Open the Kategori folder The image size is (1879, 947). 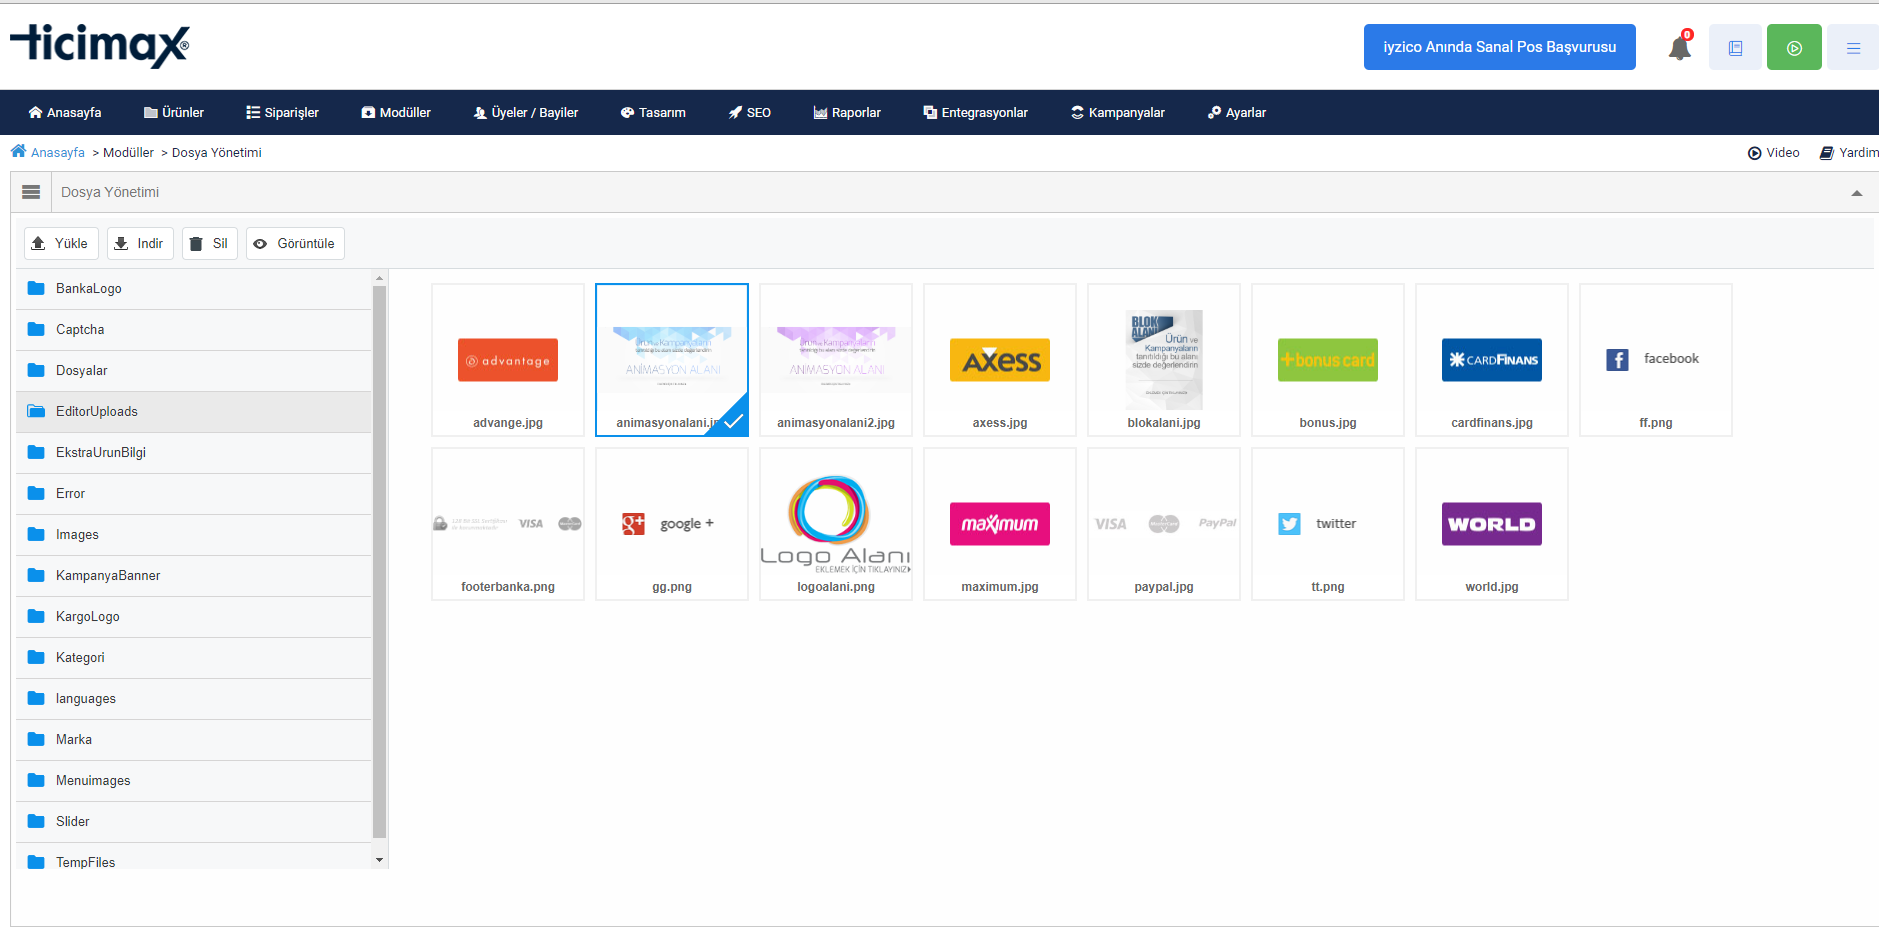coord(194,657)
